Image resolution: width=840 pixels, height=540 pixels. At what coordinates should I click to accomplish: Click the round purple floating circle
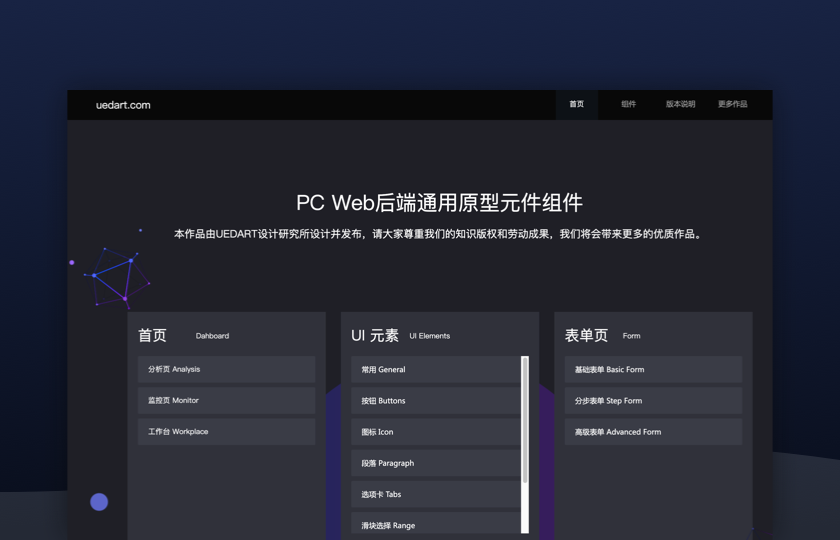tap(99, 502)
